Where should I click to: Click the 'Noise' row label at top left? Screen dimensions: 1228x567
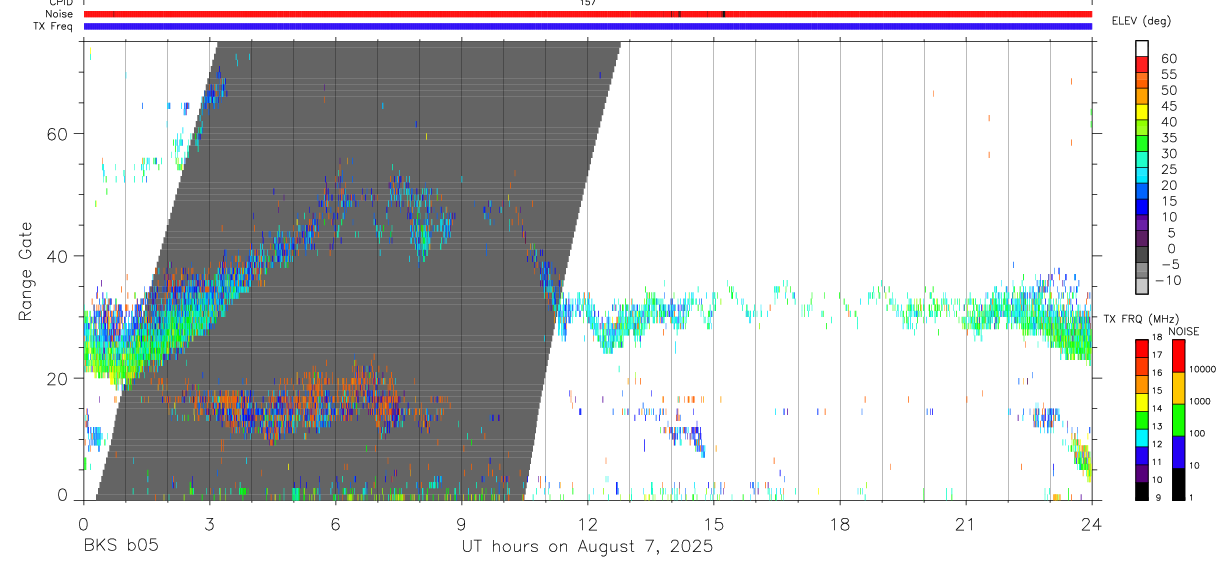pos(59,14)
